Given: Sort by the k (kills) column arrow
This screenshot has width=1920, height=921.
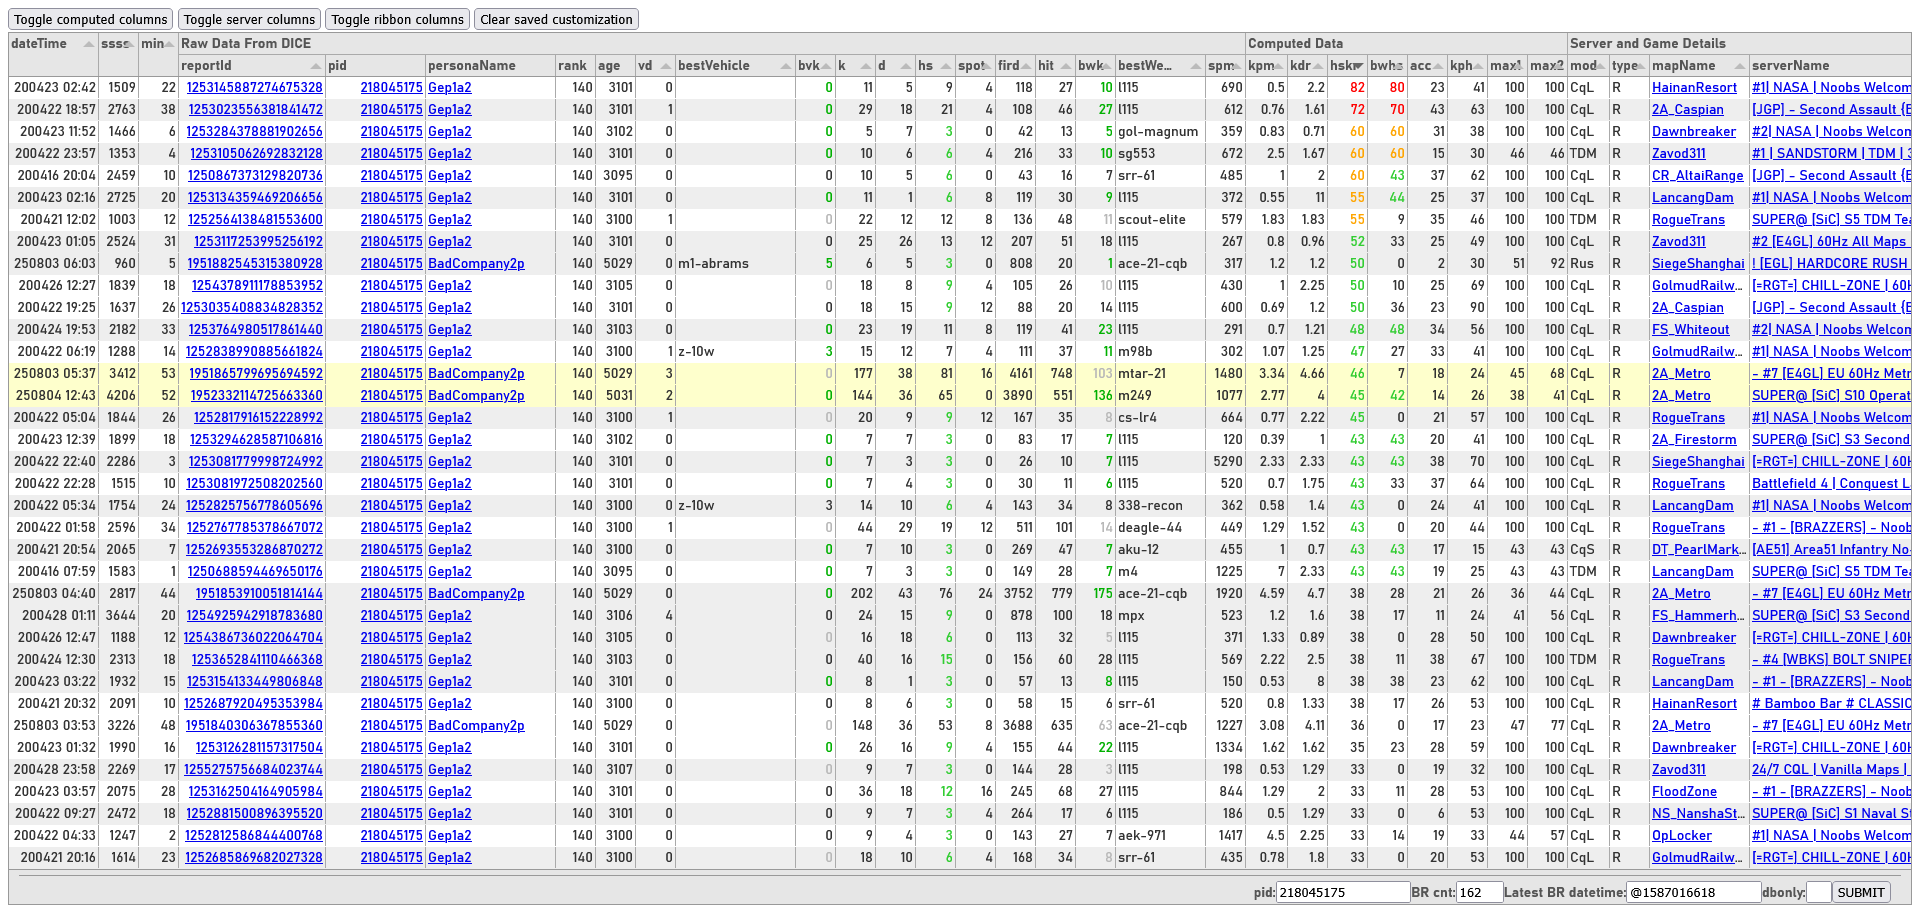Looking at the screenshot, I should (866, 66).
